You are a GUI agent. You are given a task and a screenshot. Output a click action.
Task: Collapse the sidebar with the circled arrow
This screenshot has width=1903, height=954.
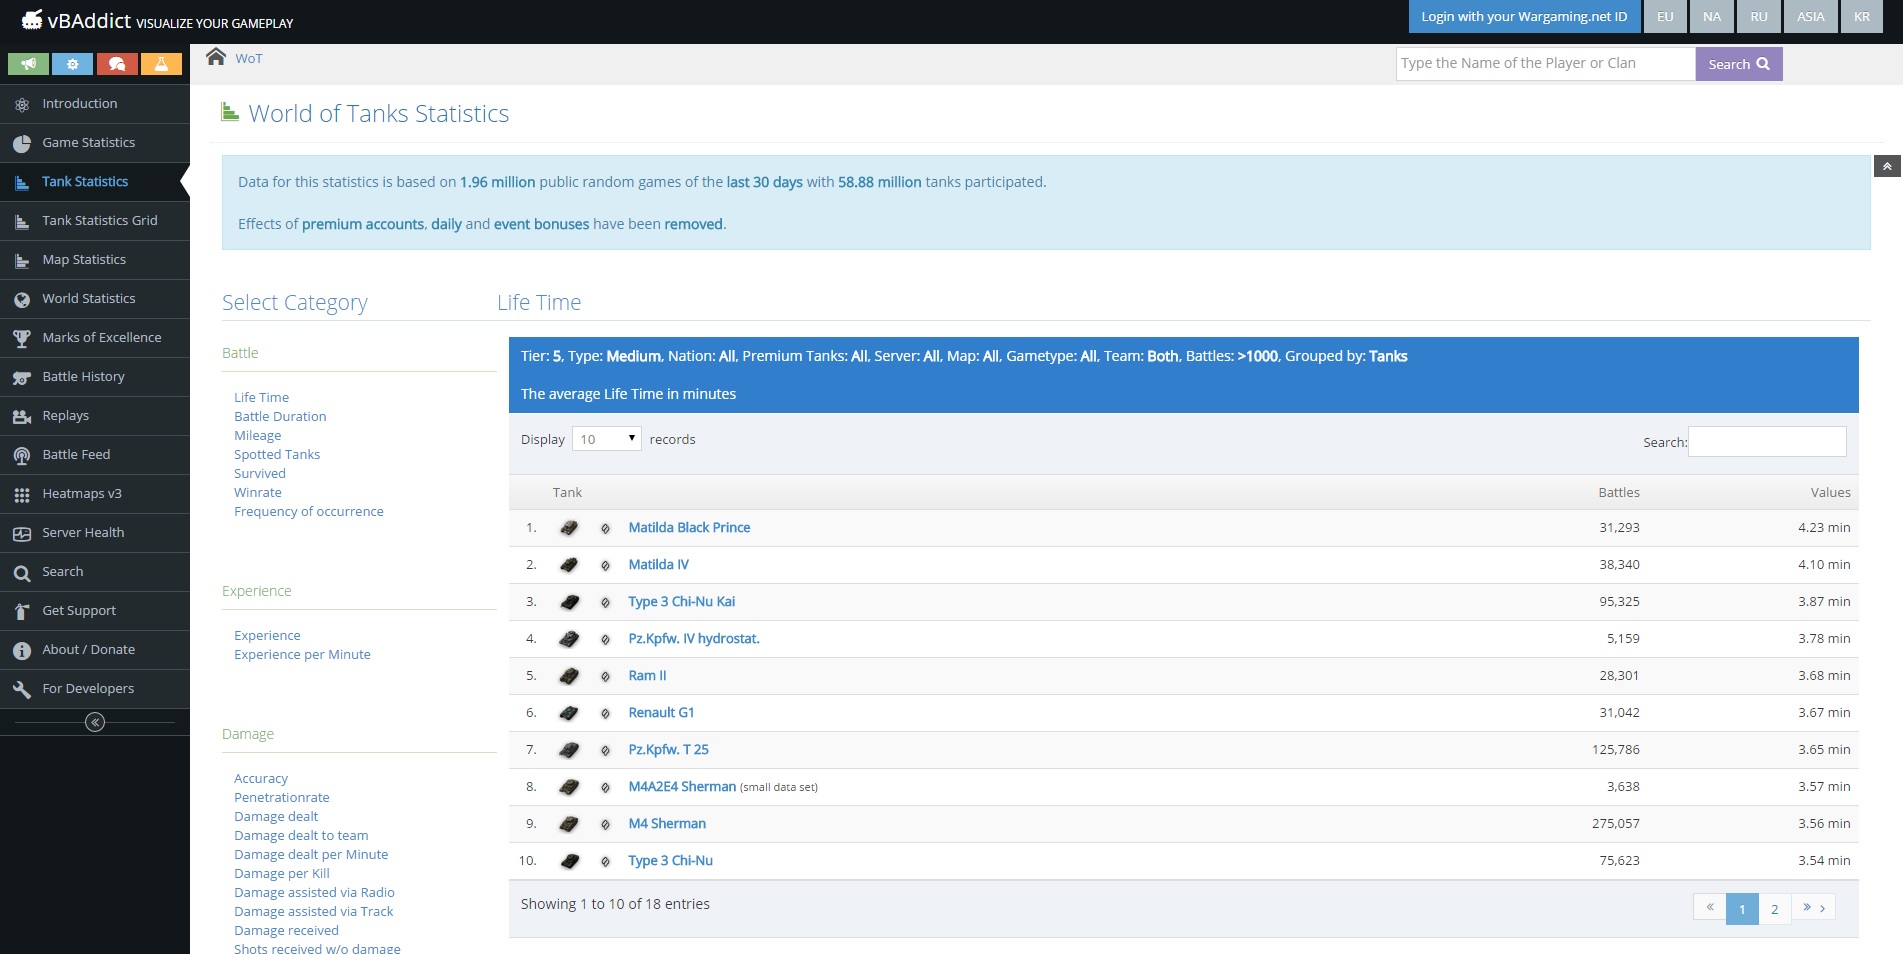click(x=95, y=722)
